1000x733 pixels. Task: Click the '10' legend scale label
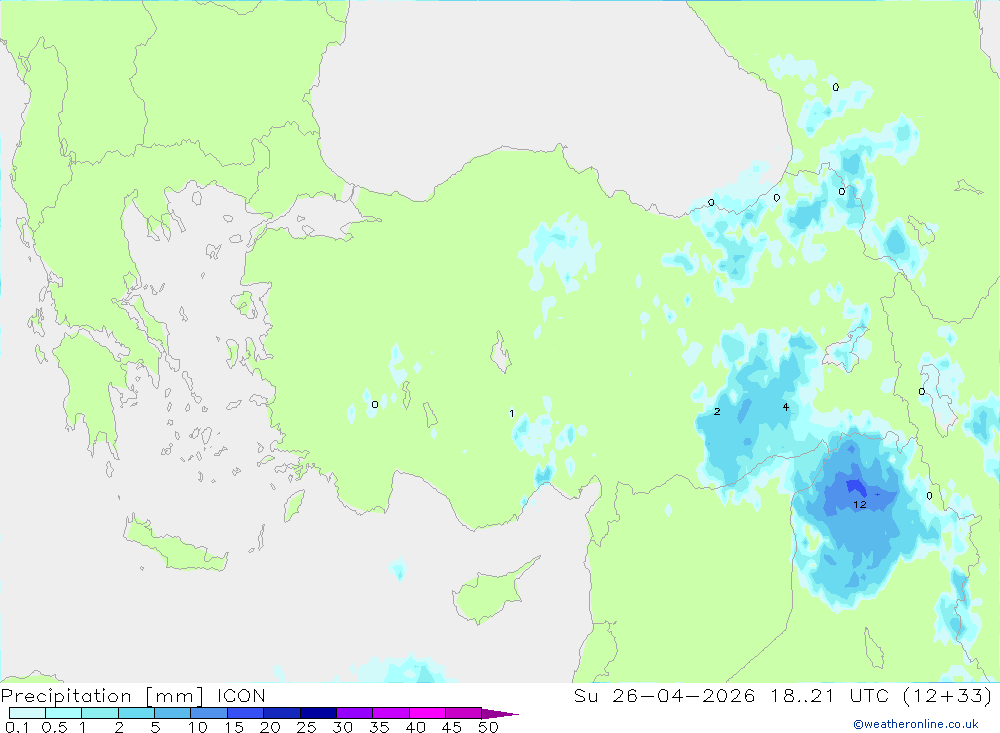198,727
